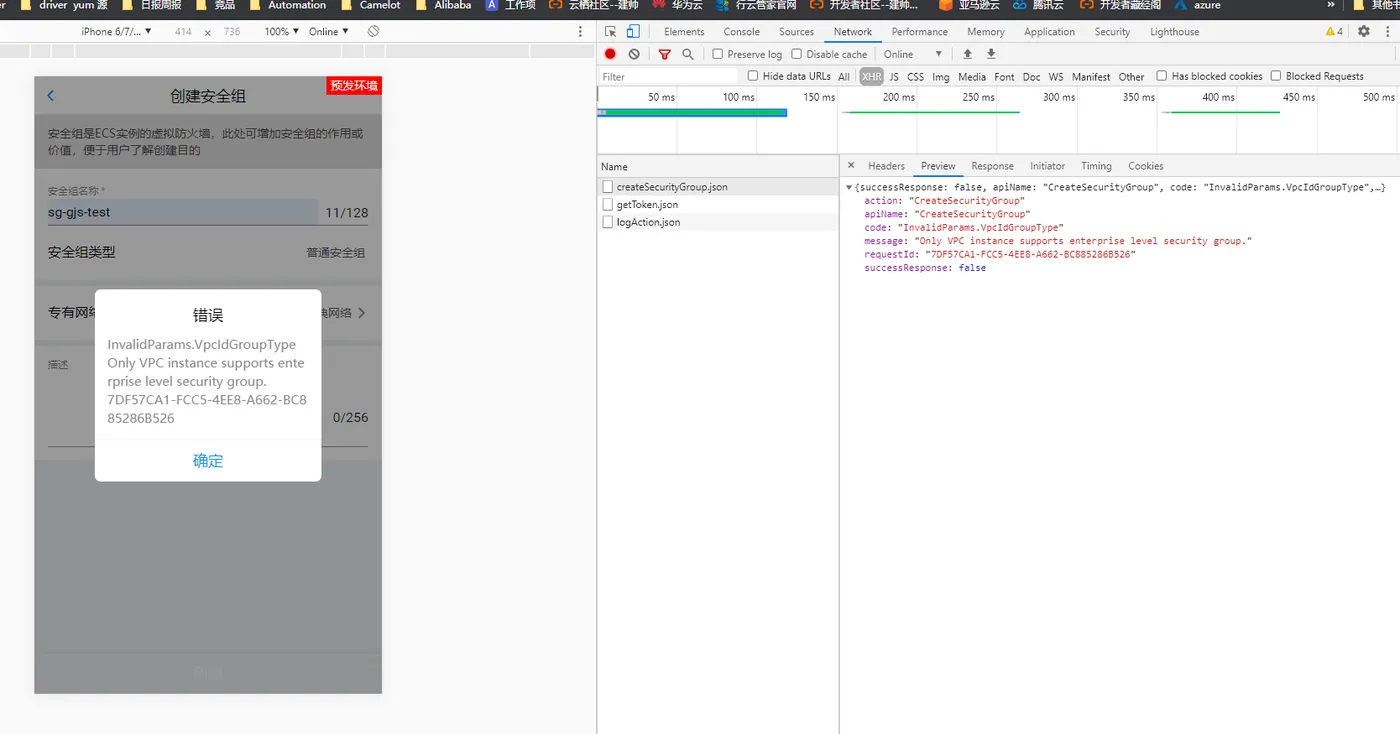Open the Alibaba bookmark folder

coord(443,5)
